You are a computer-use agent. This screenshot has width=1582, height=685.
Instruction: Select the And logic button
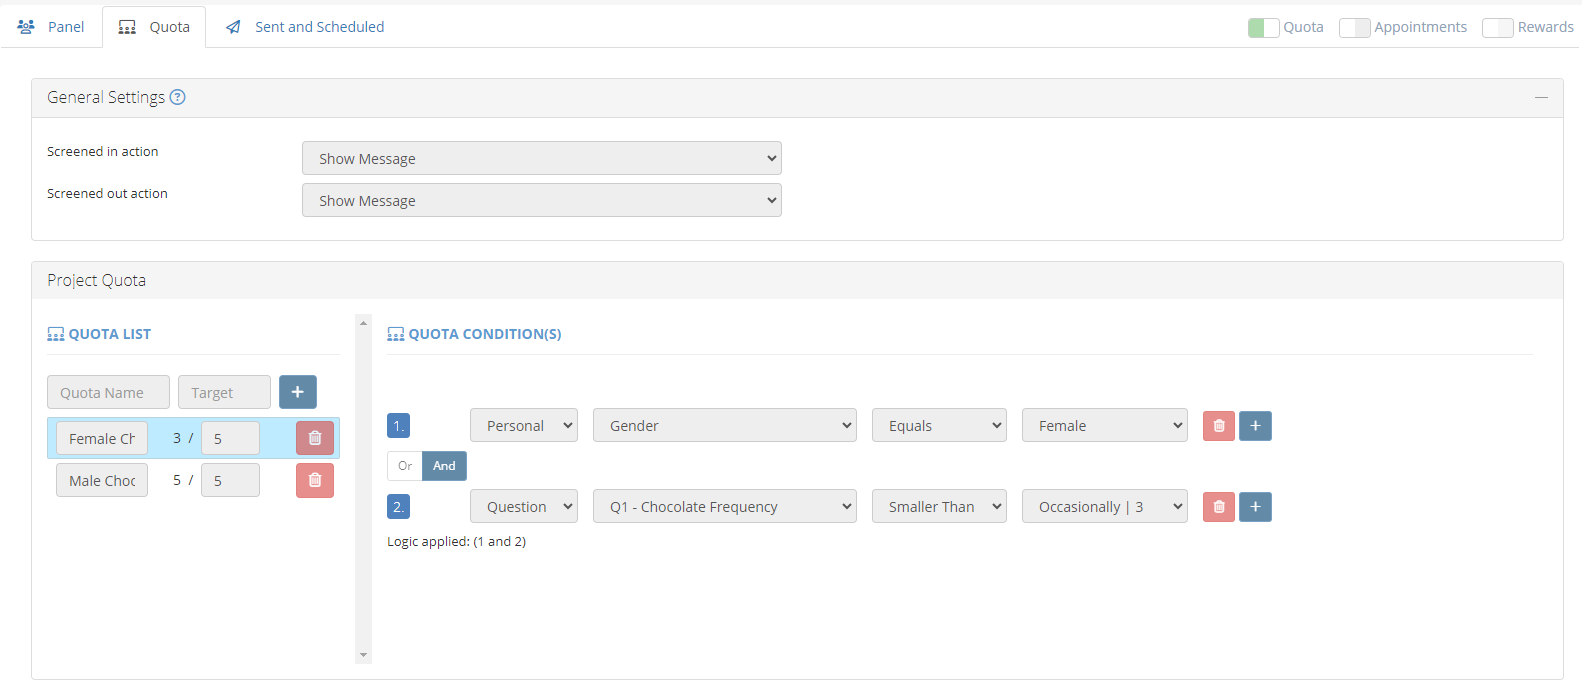pyautogui.click(x=444, y=466)
